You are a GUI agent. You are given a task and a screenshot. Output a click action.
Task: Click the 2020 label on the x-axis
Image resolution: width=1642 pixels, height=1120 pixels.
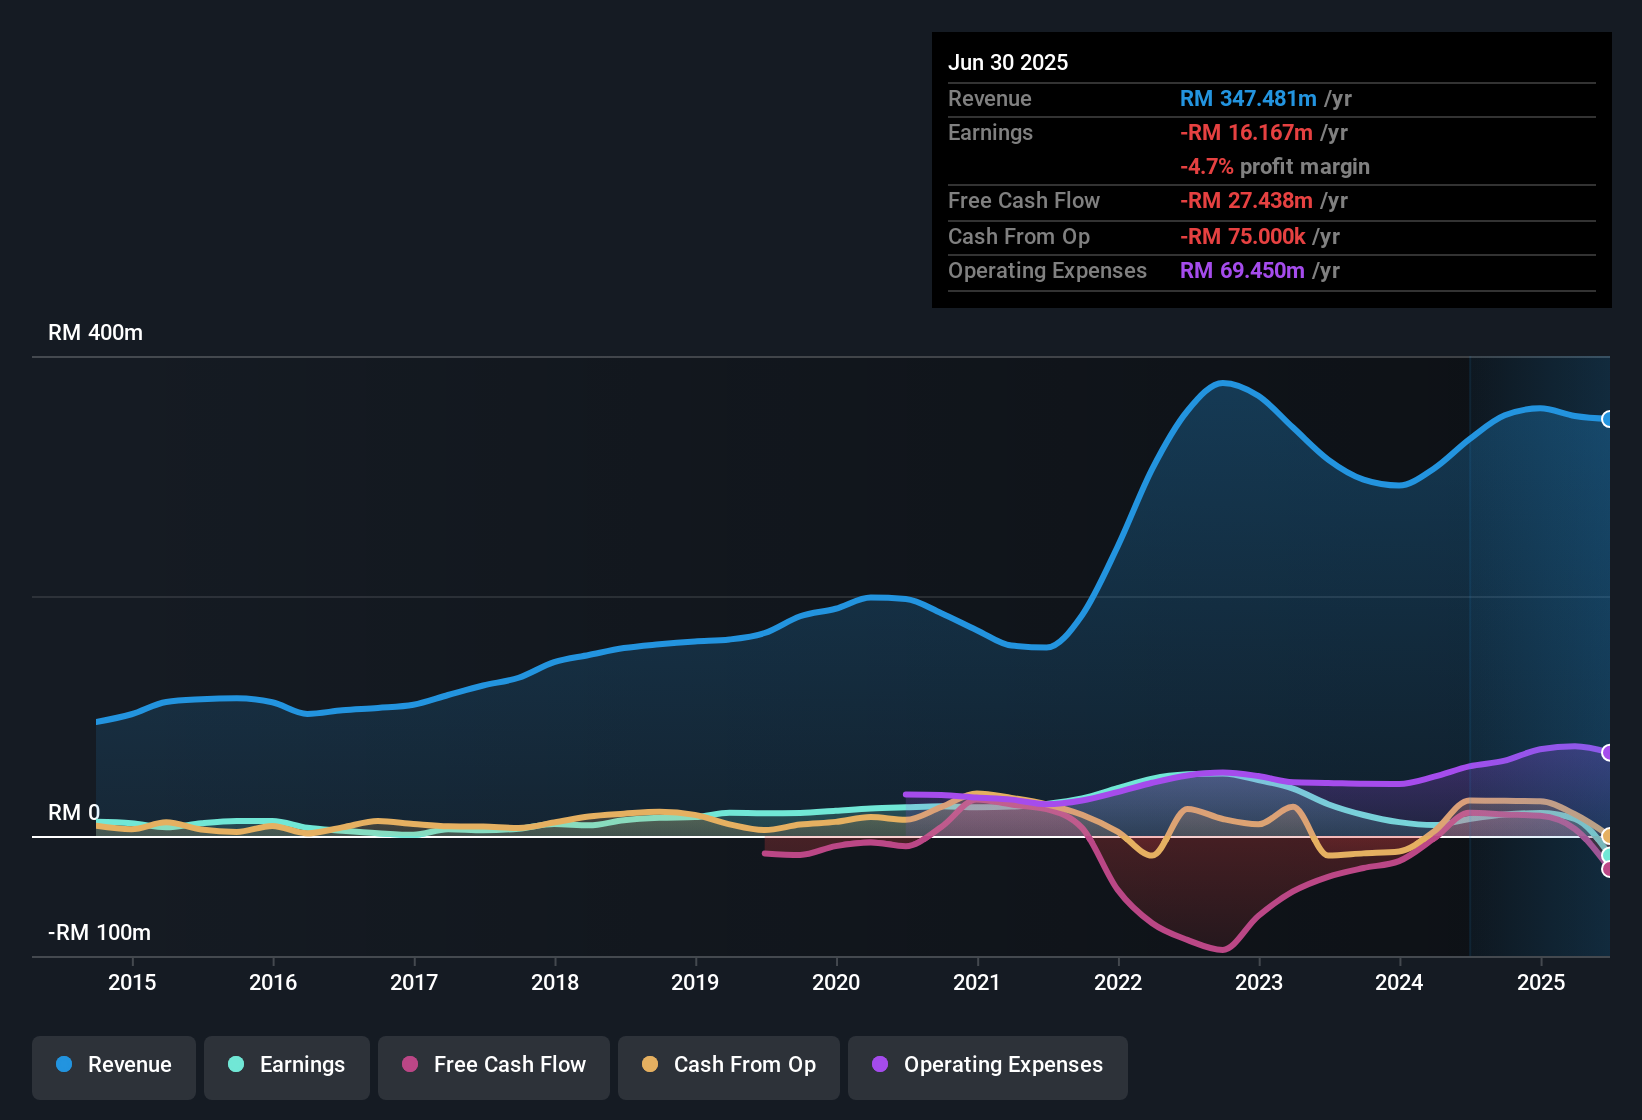pyautogui.click(x=837, y=983)
